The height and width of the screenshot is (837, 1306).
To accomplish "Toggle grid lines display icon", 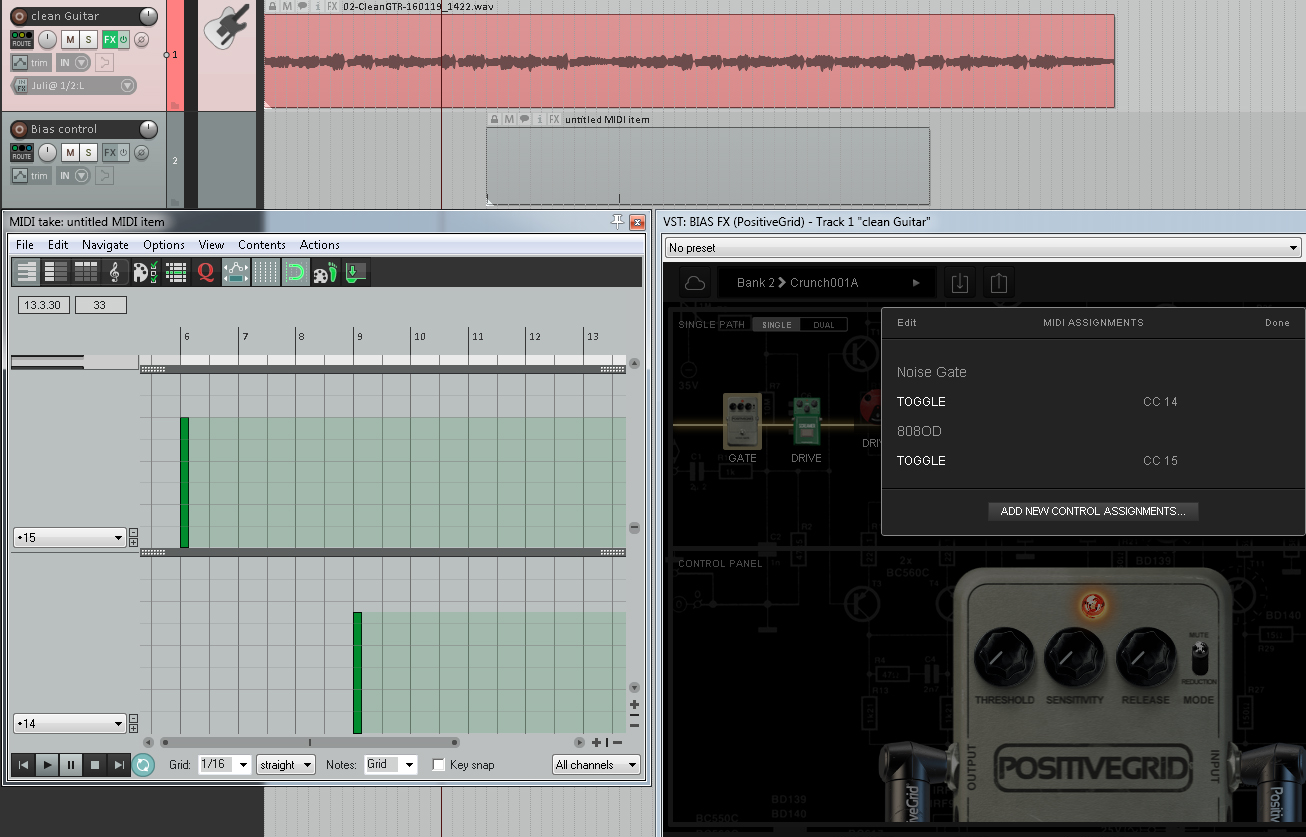I will [265, 272].
